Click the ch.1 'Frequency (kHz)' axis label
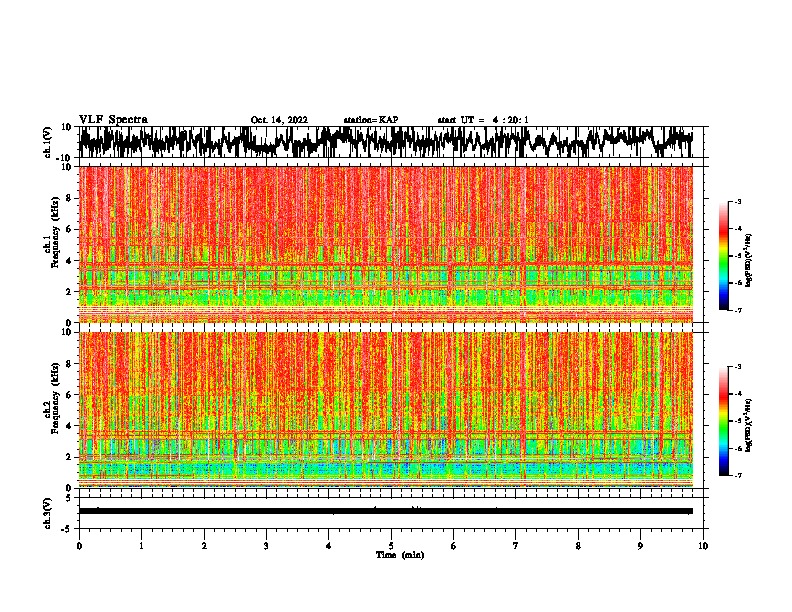The width and height of the screenshot is (792, 612). coord(55,233)
